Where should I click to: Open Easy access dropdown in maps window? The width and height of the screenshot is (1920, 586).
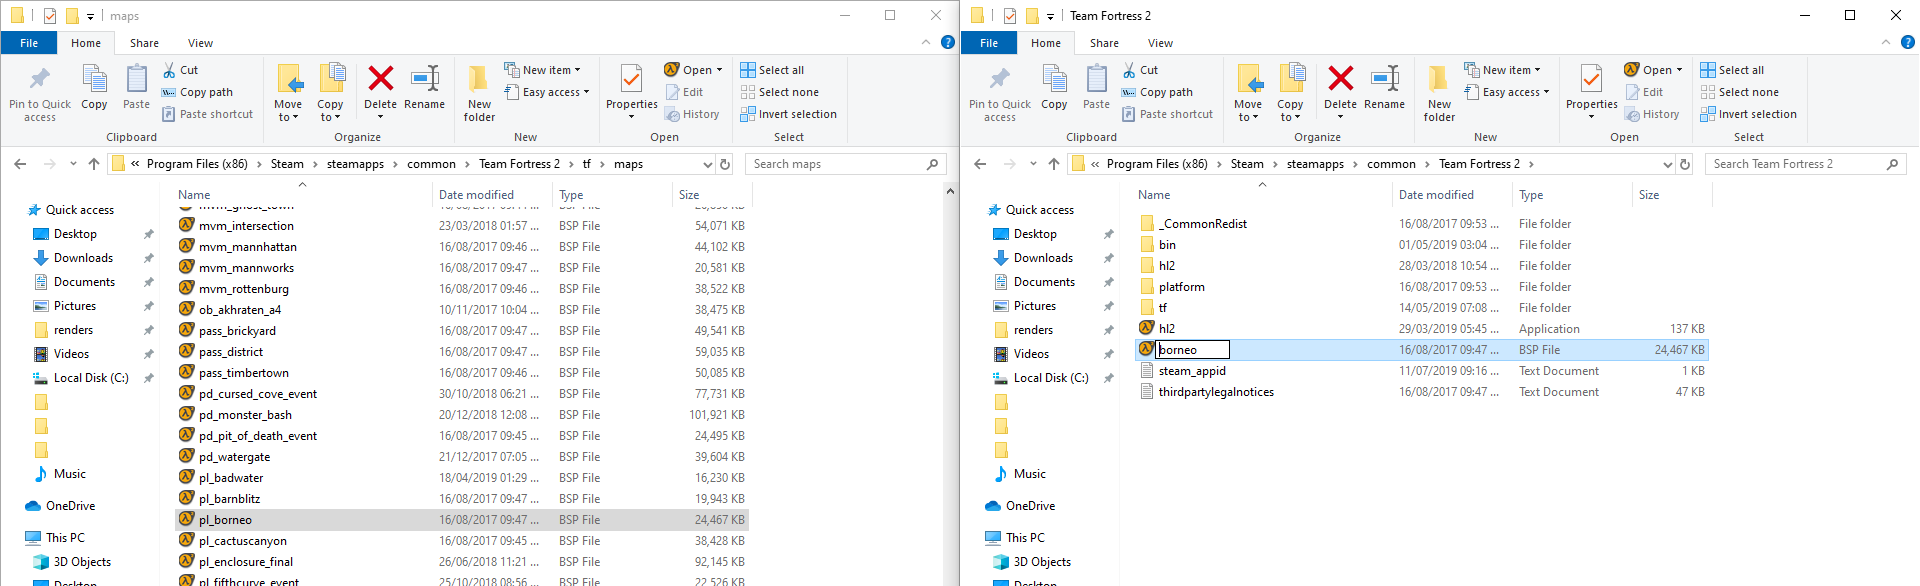(x=547, y=92)
